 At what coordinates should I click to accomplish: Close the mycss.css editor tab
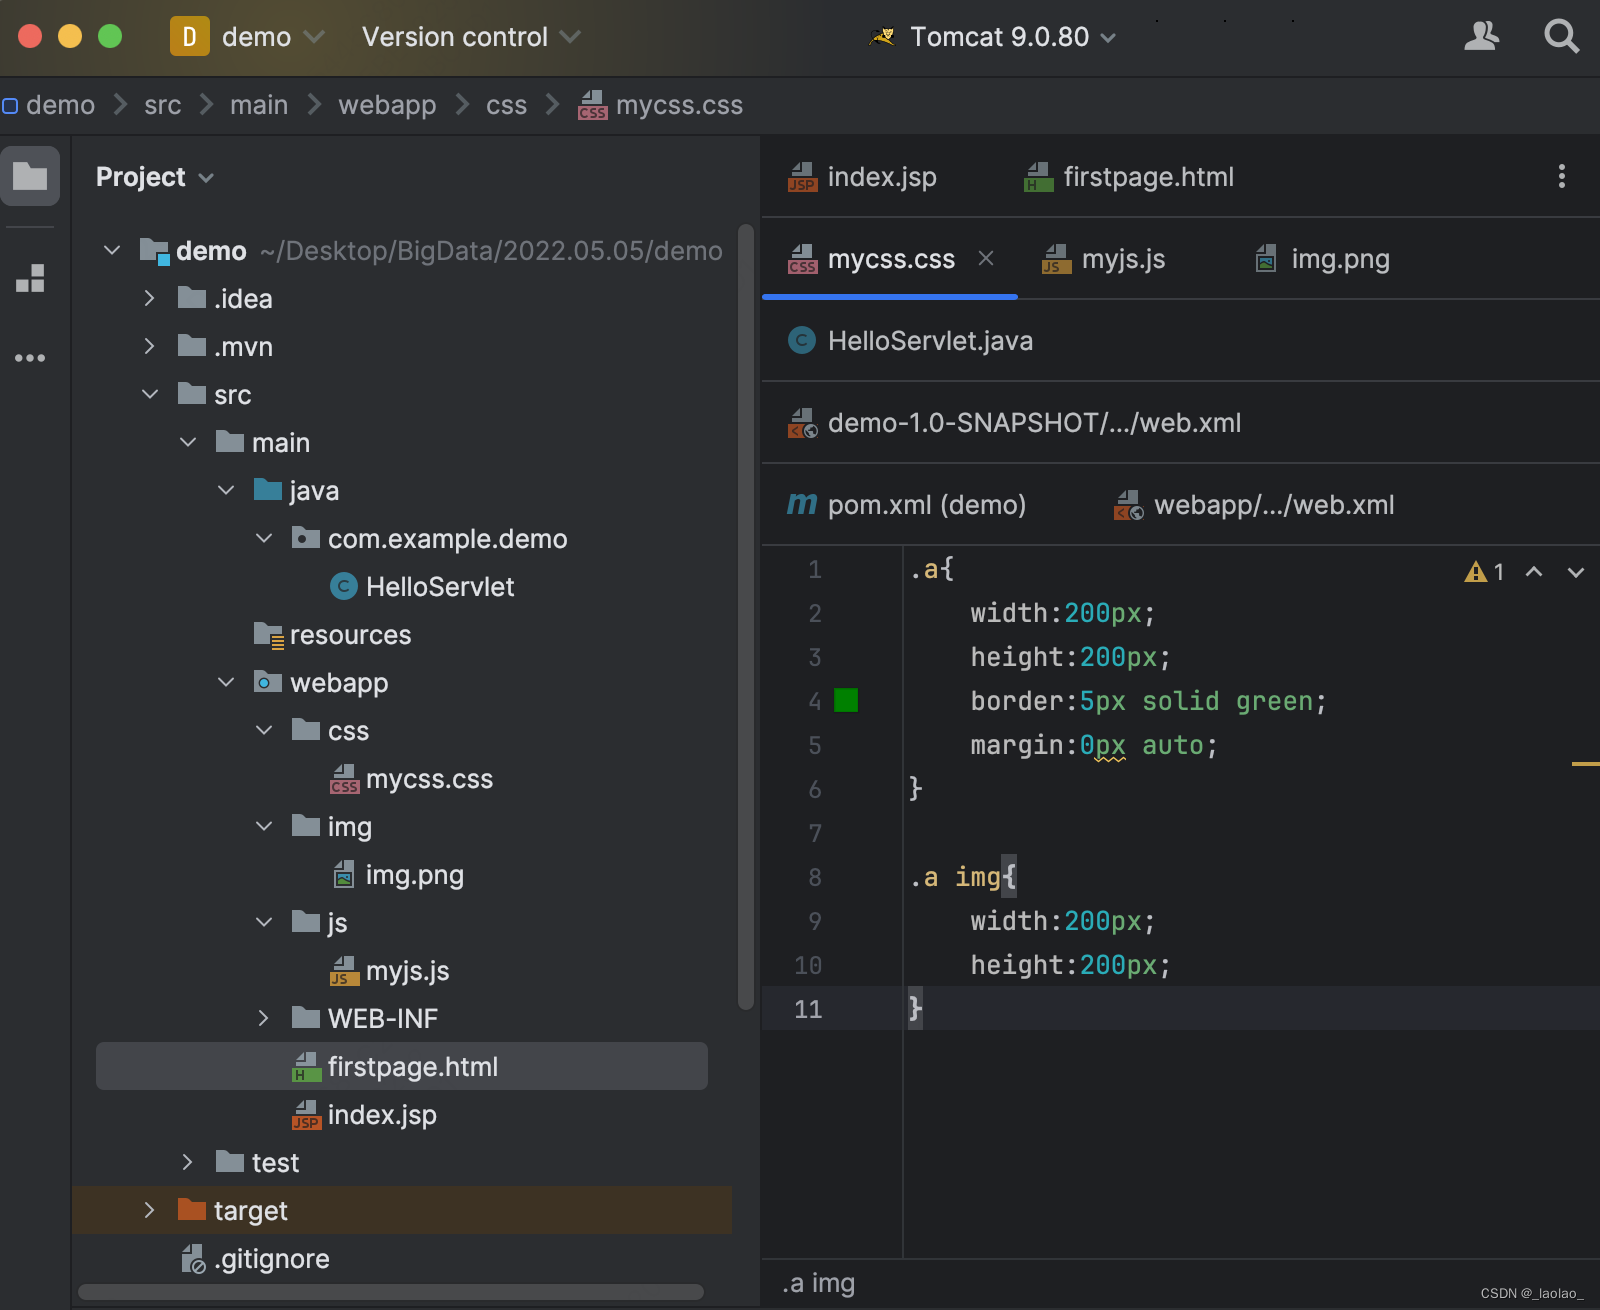pos(986,258)
